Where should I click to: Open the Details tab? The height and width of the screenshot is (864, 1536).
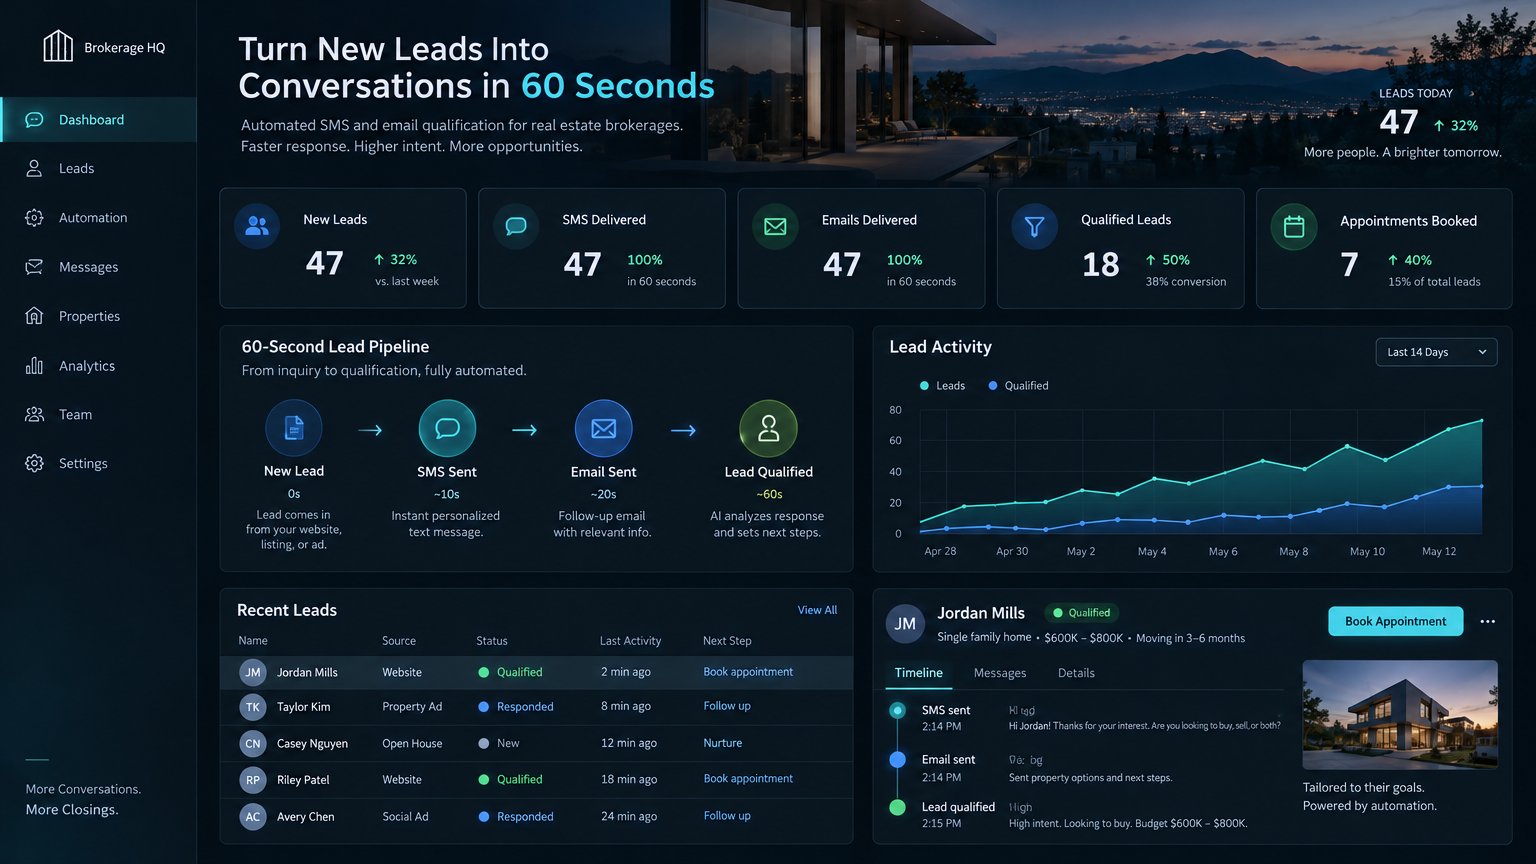tap(1076, 673)
